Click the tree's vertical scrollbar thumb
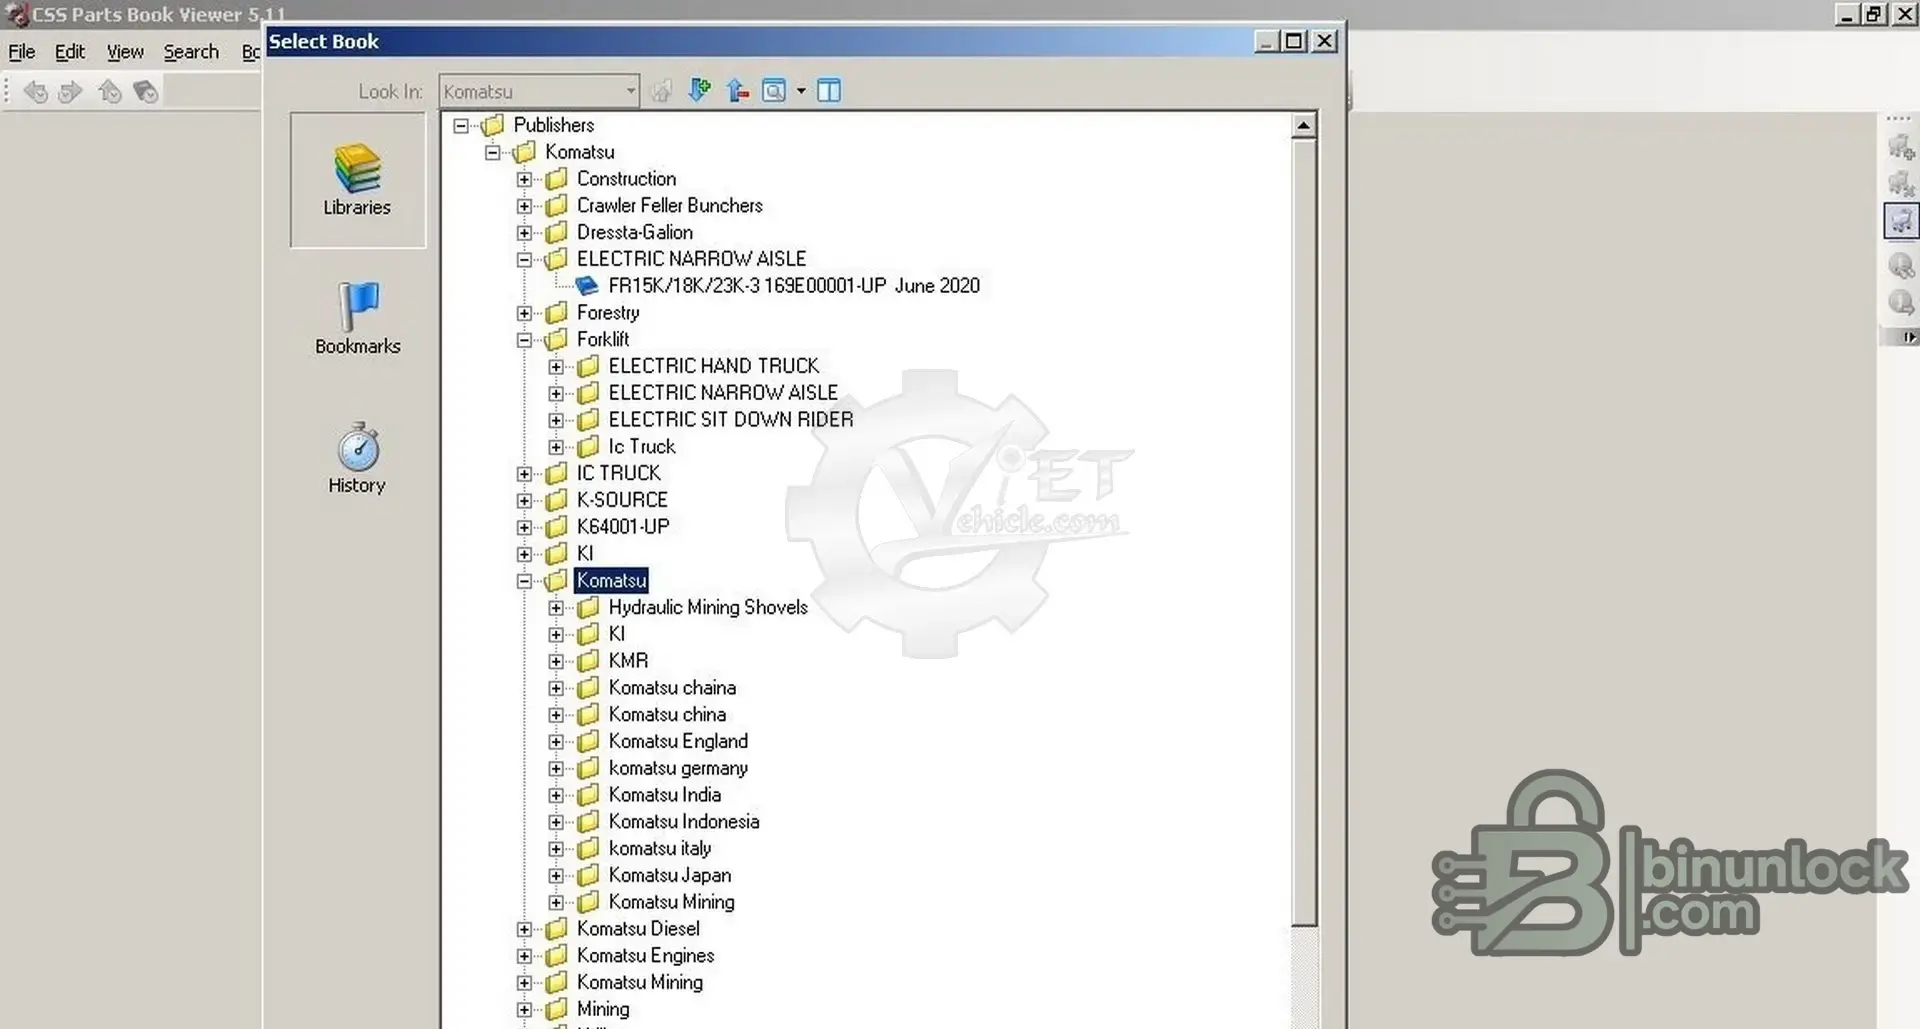 click(1303, 532)
